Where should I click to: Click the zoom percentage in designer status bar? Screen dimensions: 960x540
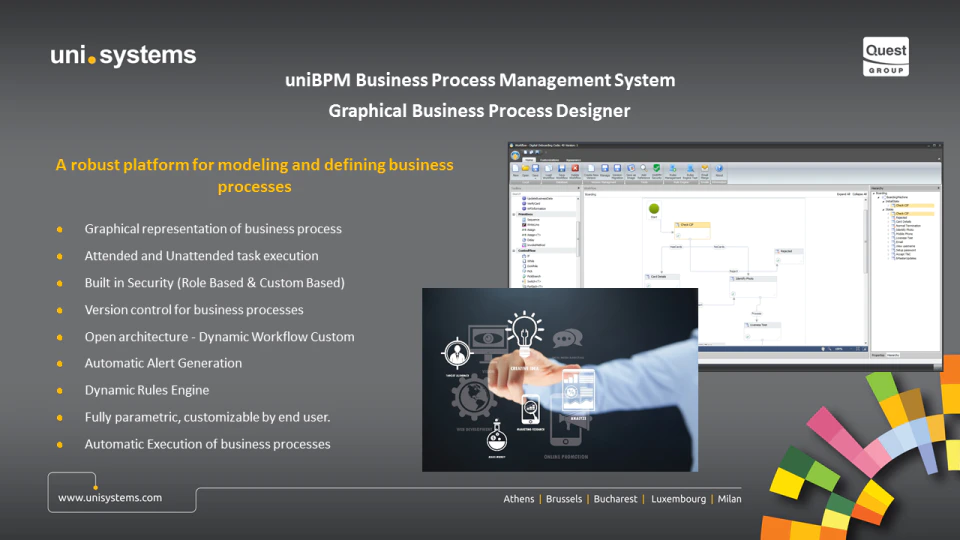839,349
